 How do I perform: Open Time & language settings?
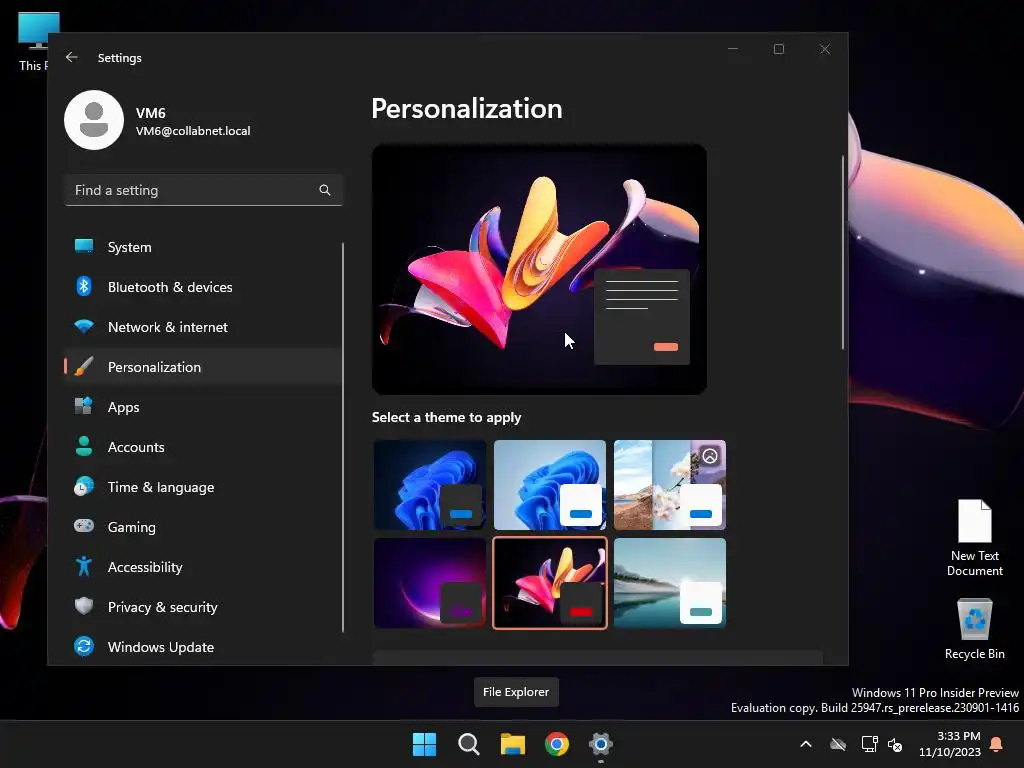click(204, 487)
